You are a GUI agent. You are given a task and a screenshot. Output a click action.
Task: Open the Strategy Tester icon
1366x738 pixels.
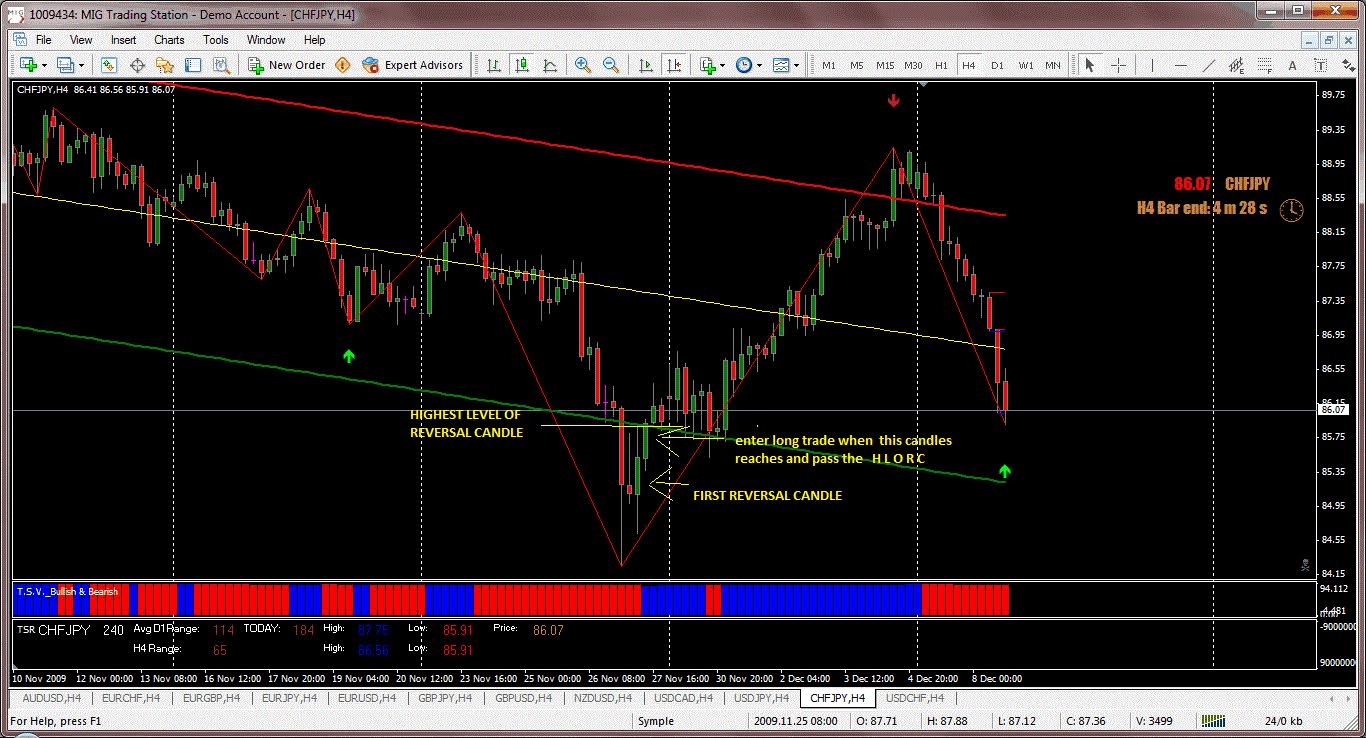(x=223, y=65)
